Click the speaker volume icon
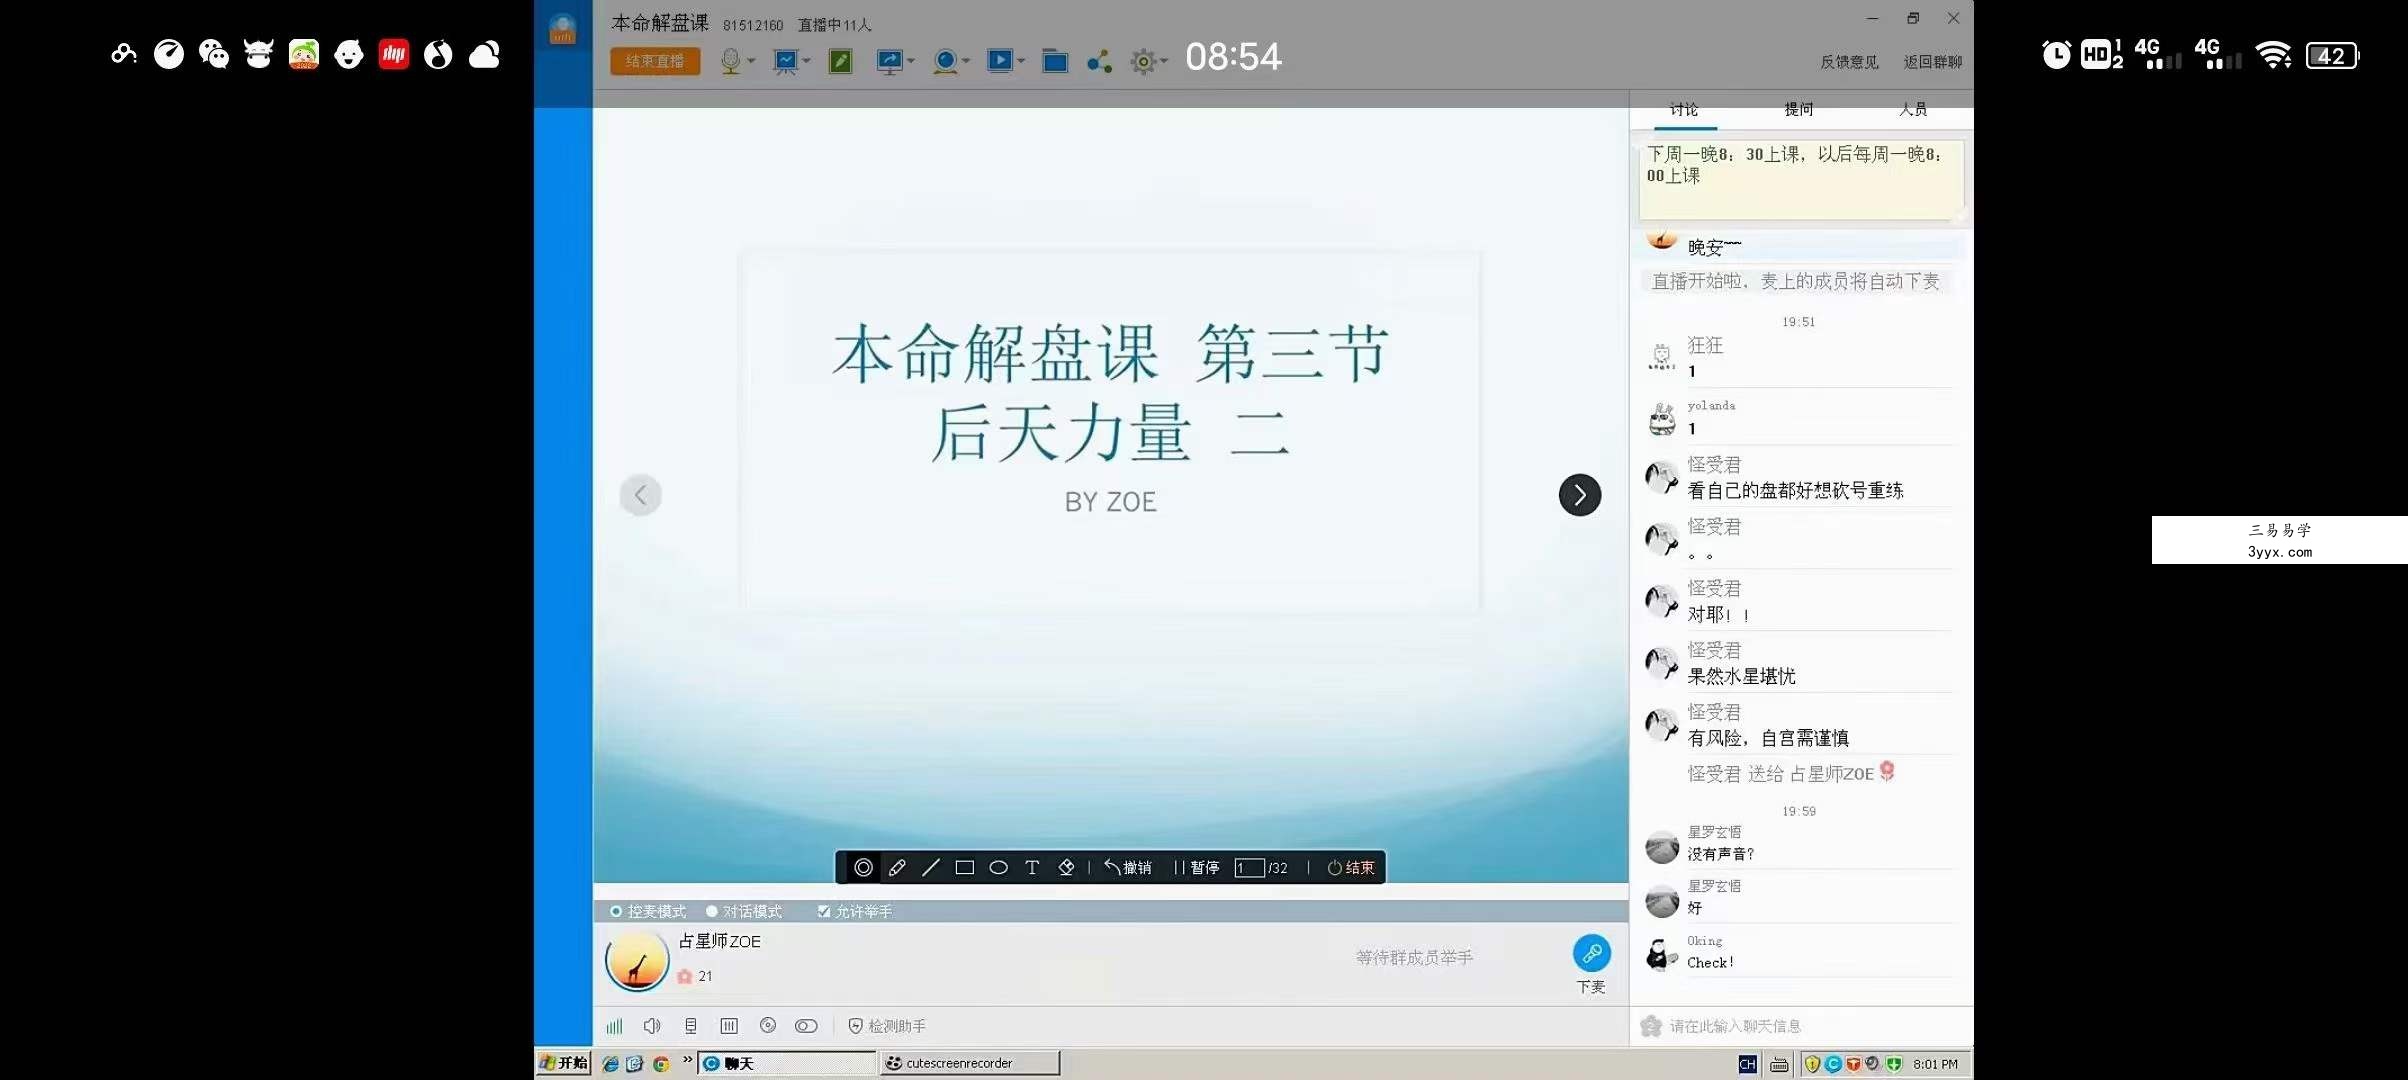Image resolution: width=2408 pixels, height=1080 pixels. (652, 1026)
